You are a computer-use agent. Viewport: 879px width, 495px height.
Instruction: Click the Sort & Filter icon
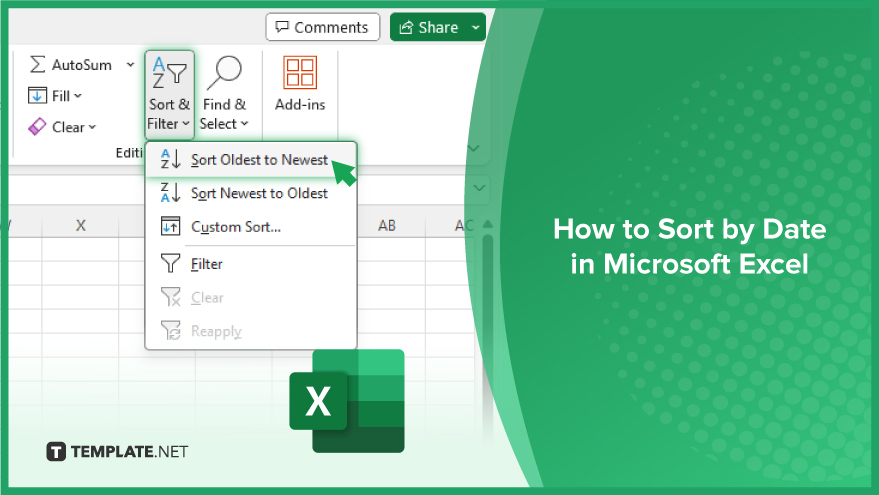pos(169,73)
